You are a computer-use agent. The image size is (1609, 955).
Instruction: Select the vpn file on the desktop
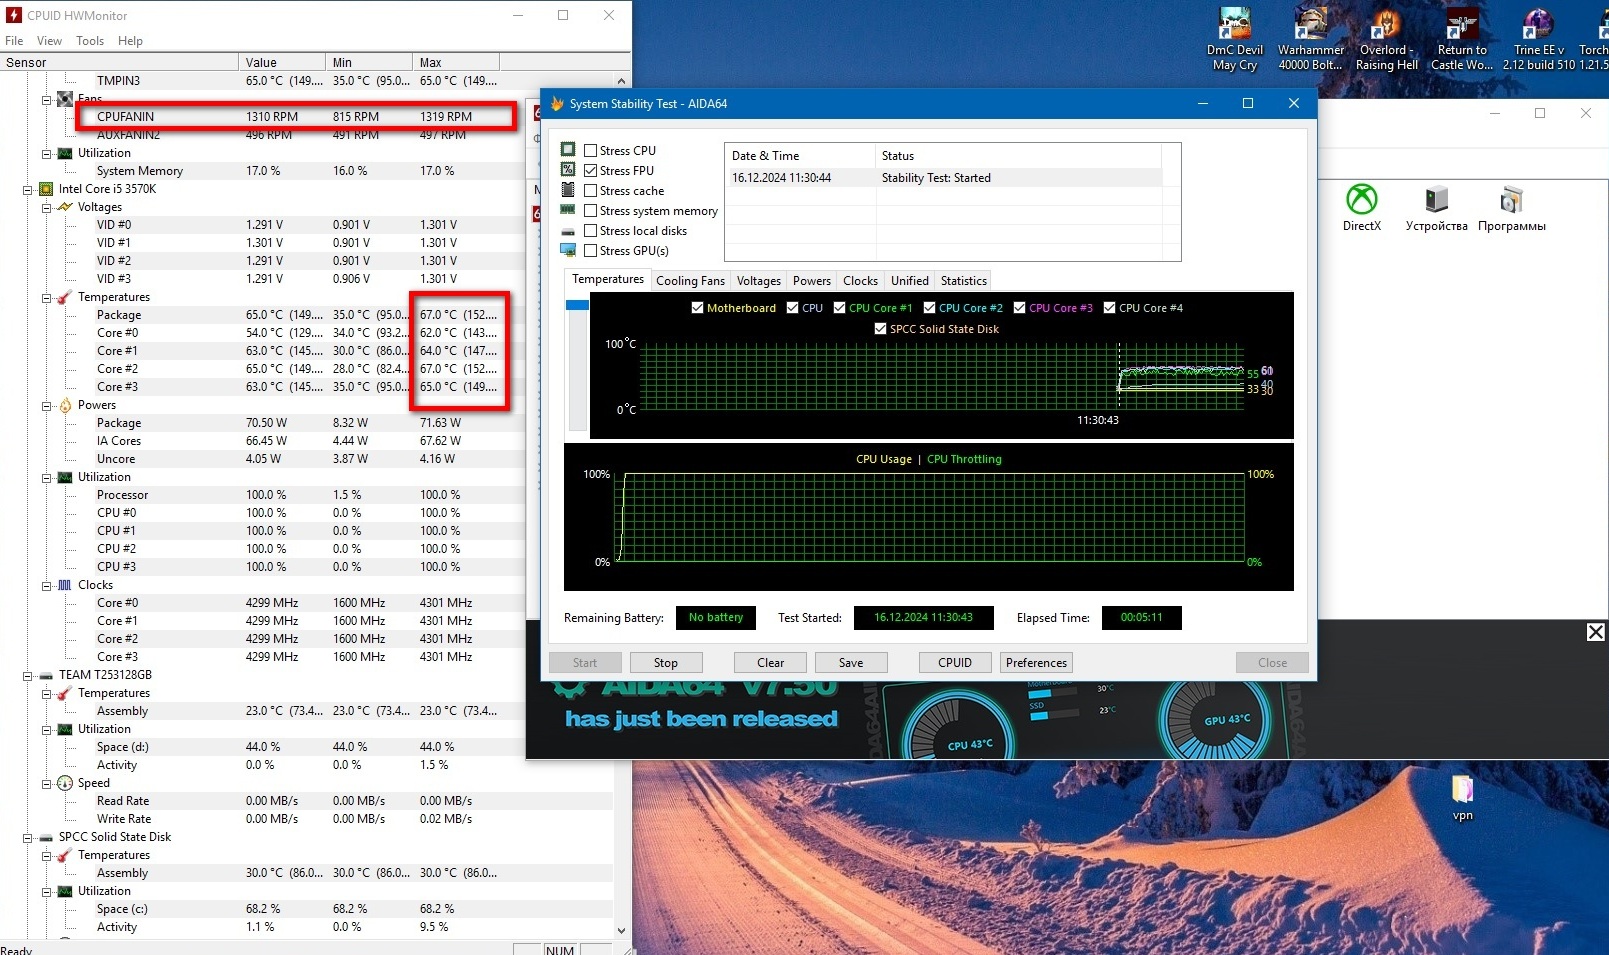pyautogui.click(x=1463, y=798)
